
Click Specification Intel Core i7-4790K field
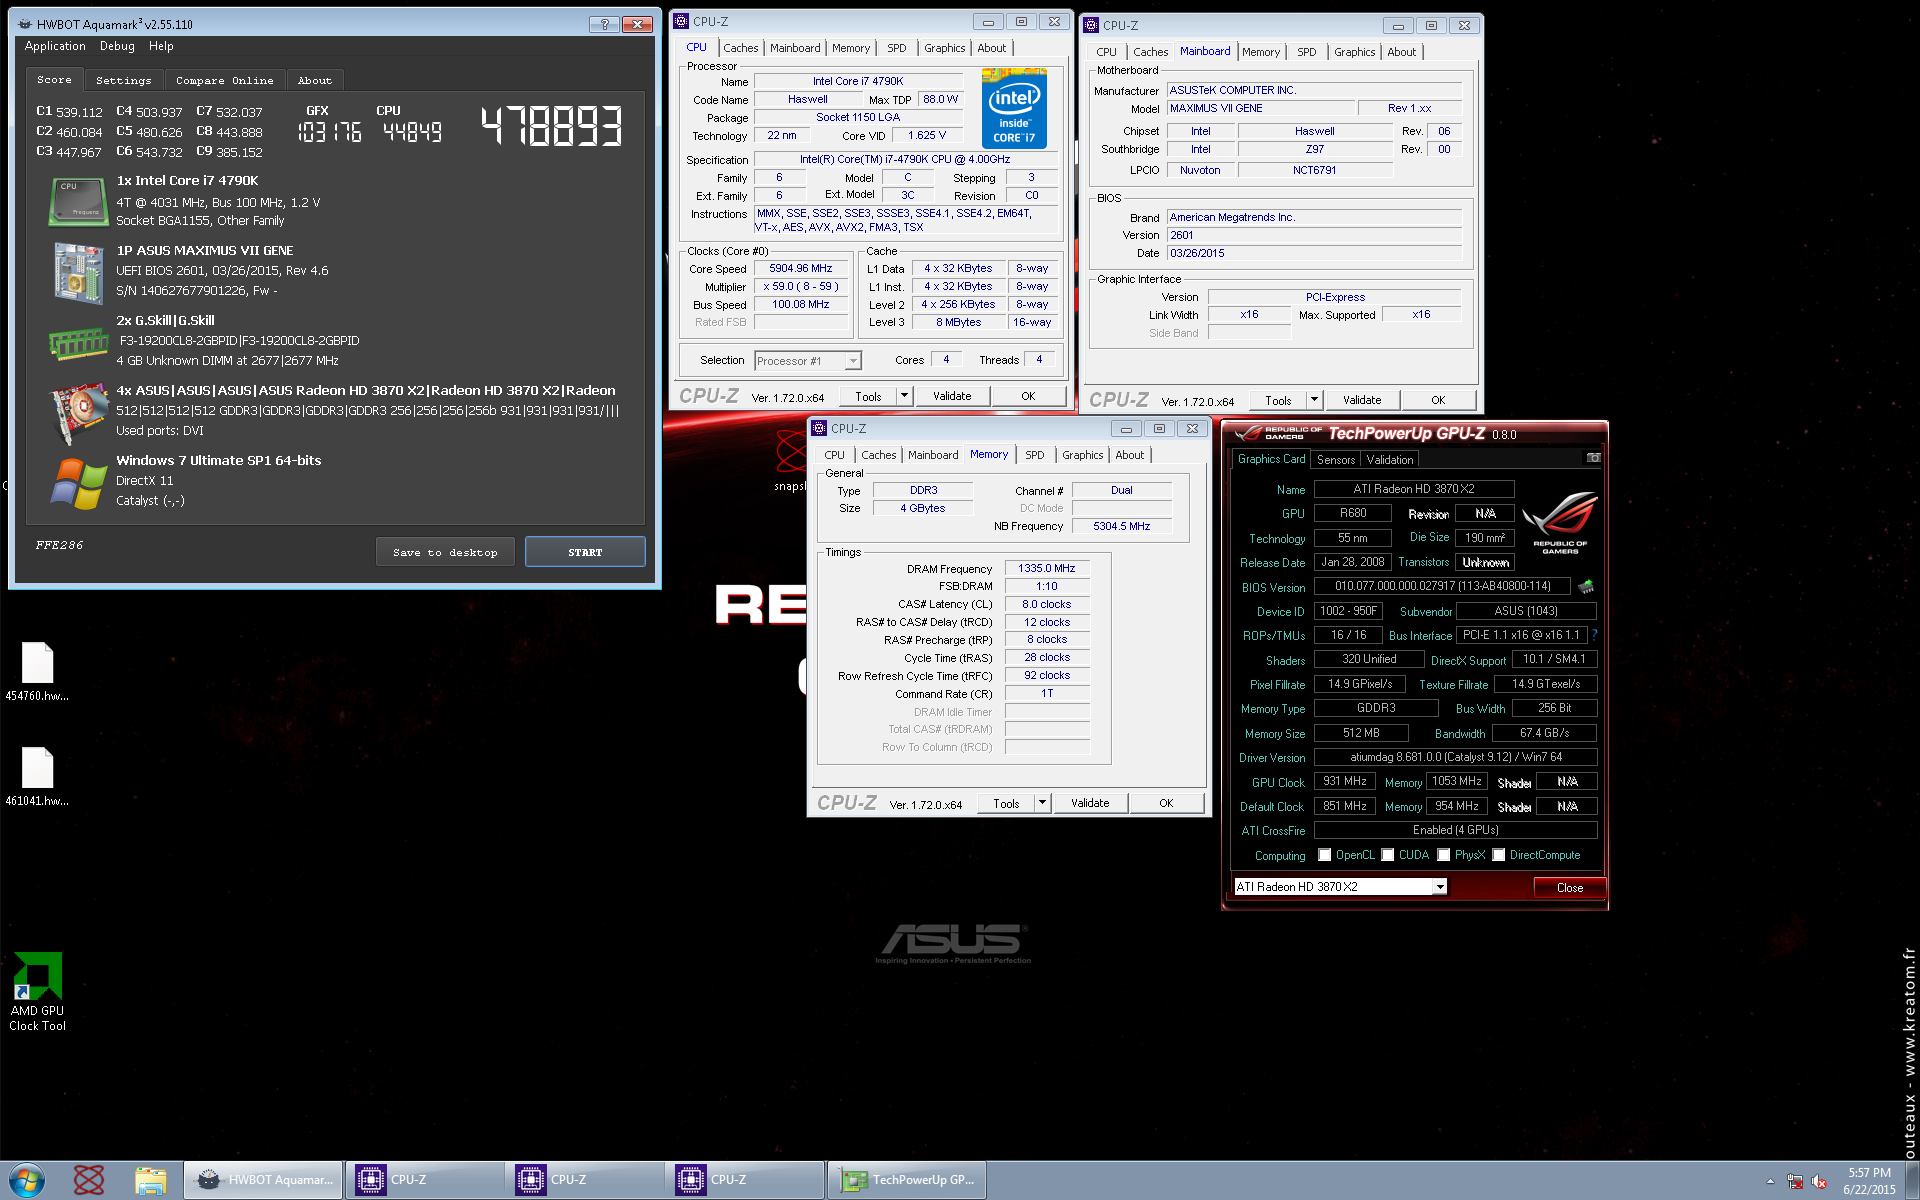click(x=905, y=159)
